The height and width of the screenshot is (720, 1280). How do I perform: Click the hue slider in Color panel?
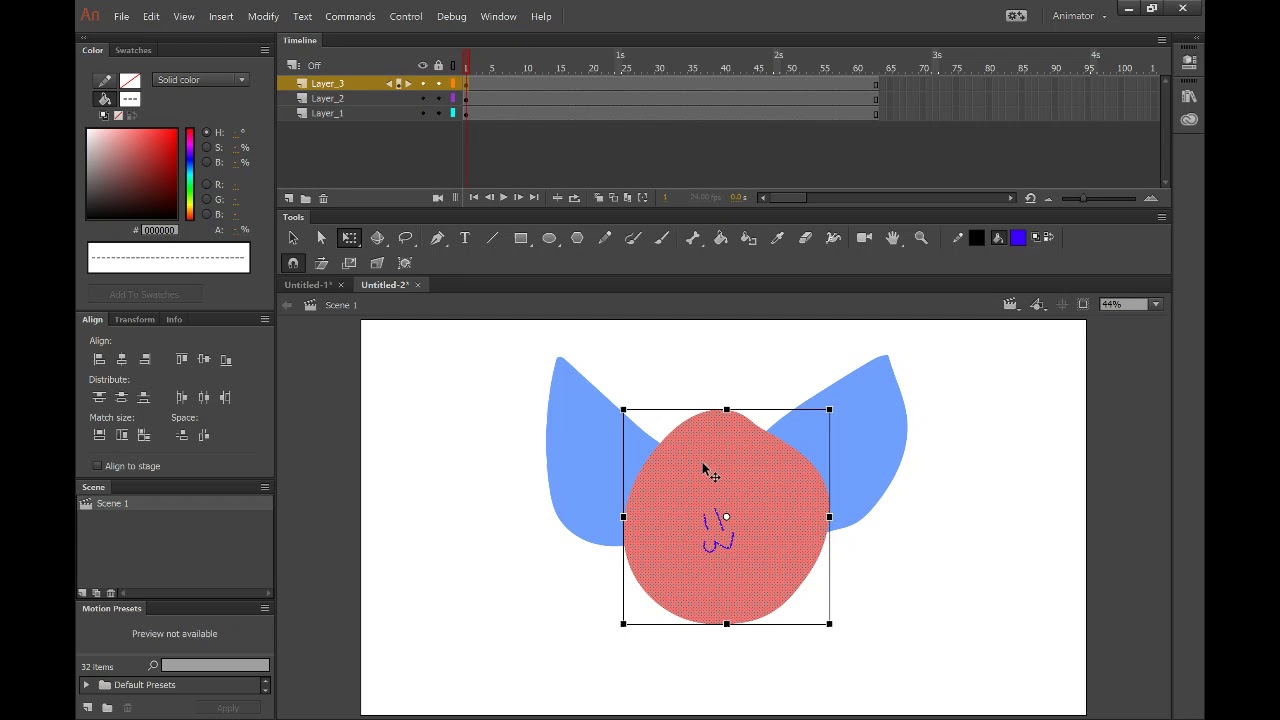point(189,174)
